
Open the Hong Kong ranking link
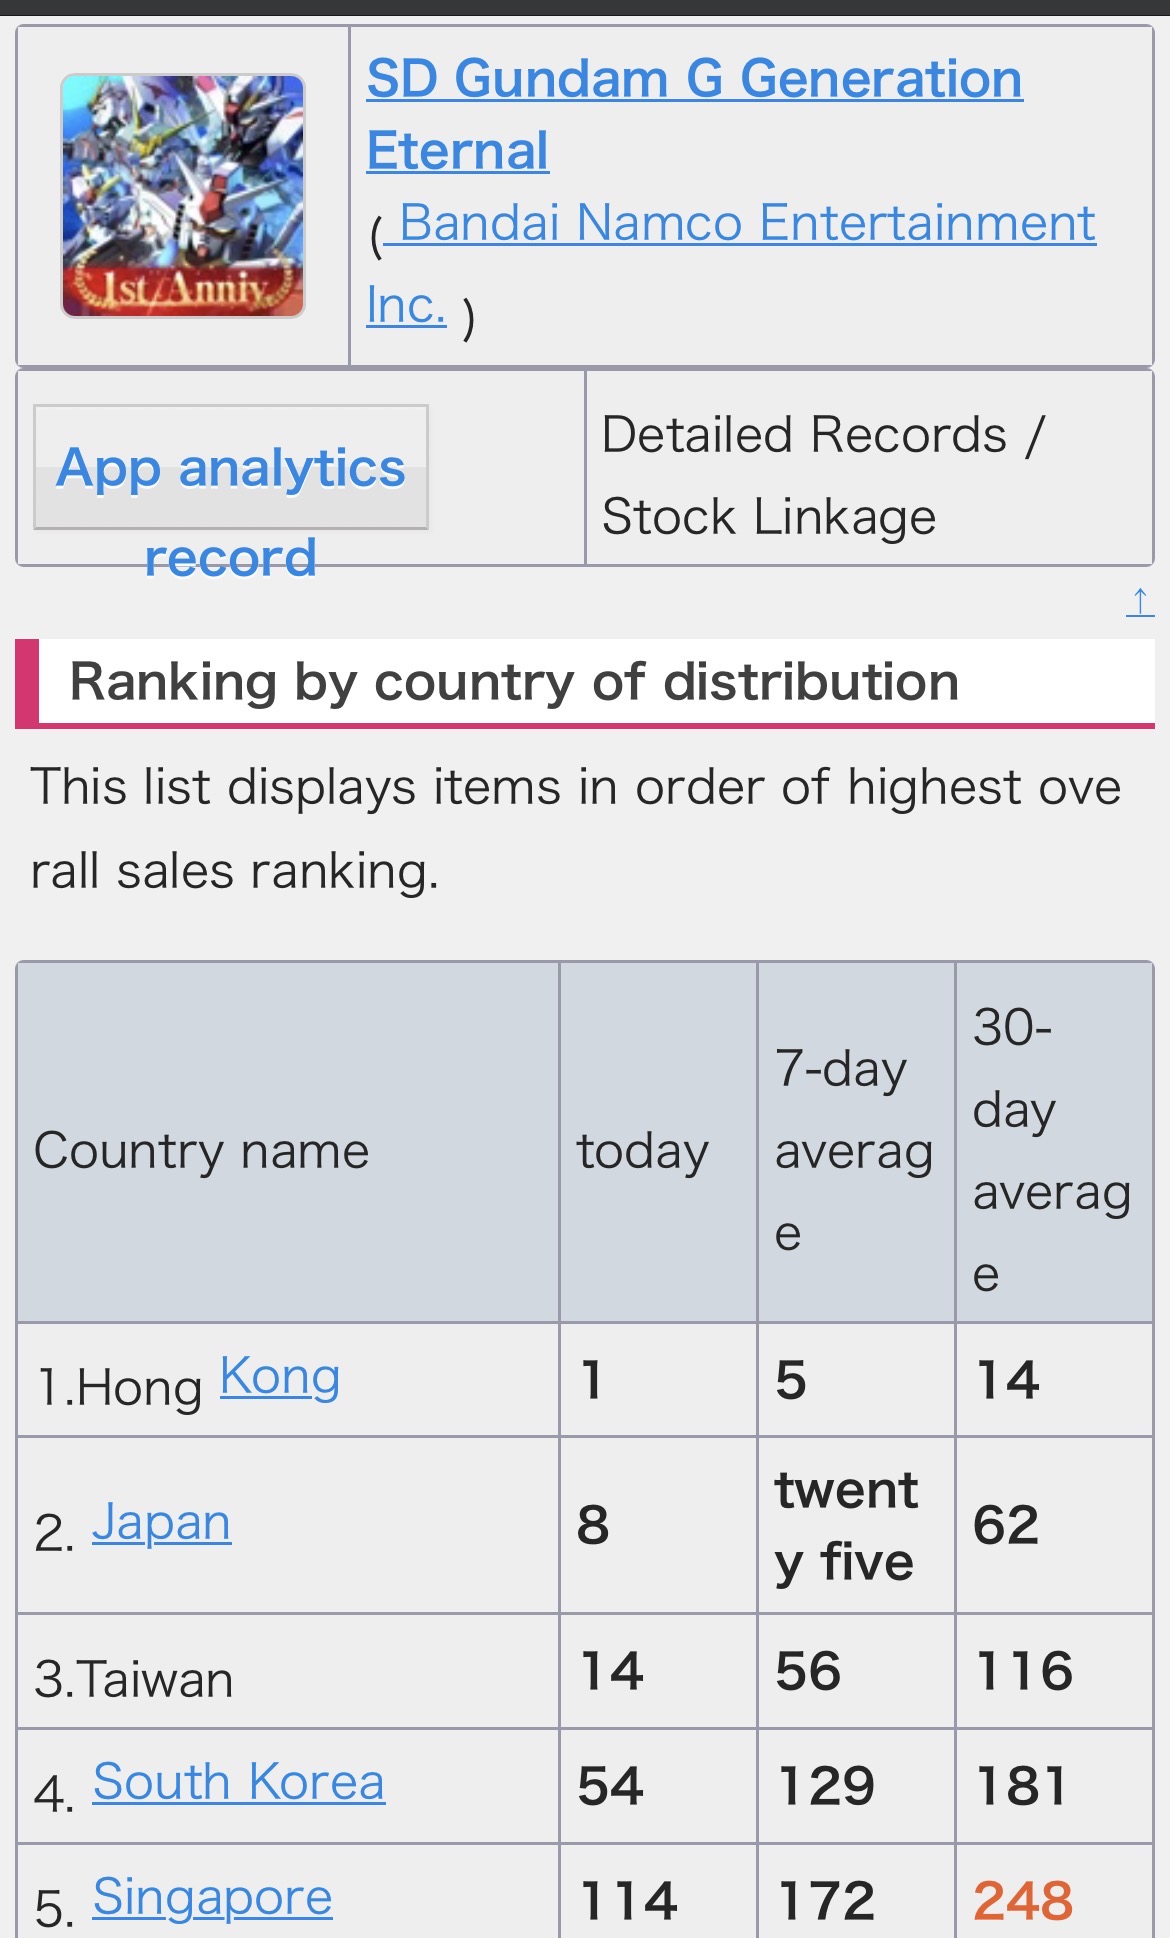(280, 1377)
